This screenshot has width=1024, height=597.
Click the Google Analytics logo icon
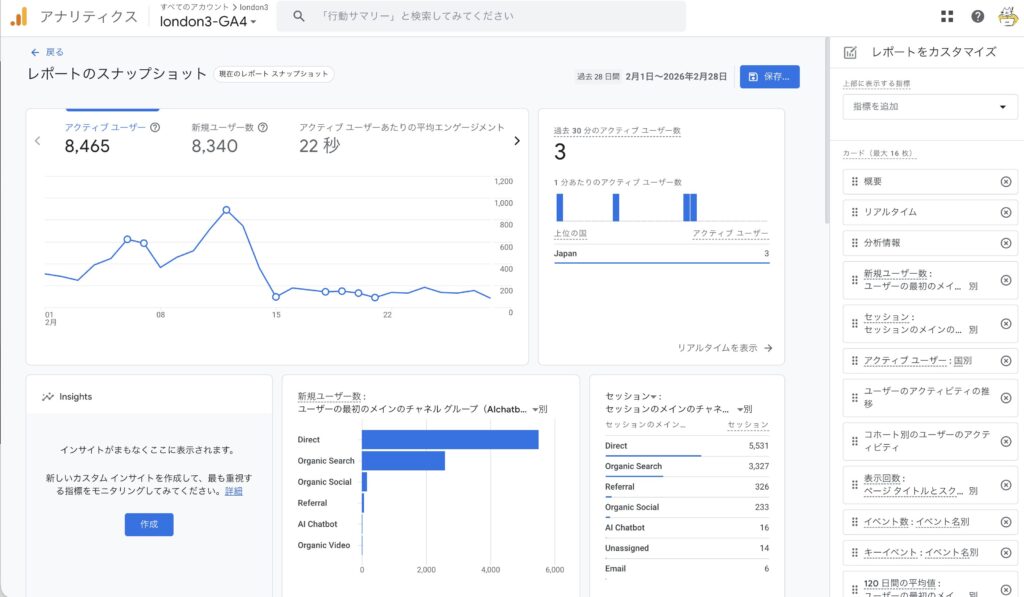point(18,16)
